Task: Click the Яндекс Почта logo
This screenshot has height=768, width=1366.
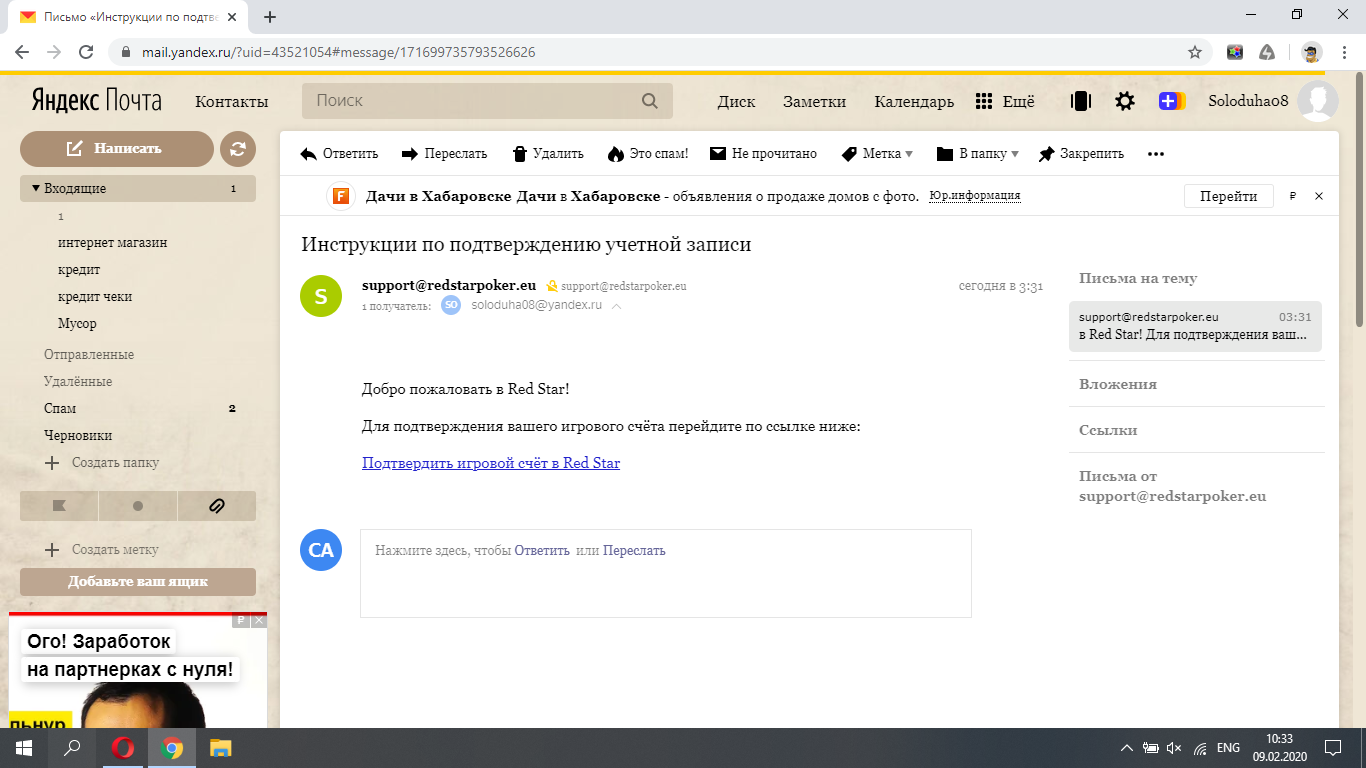Action: point(97,101)
